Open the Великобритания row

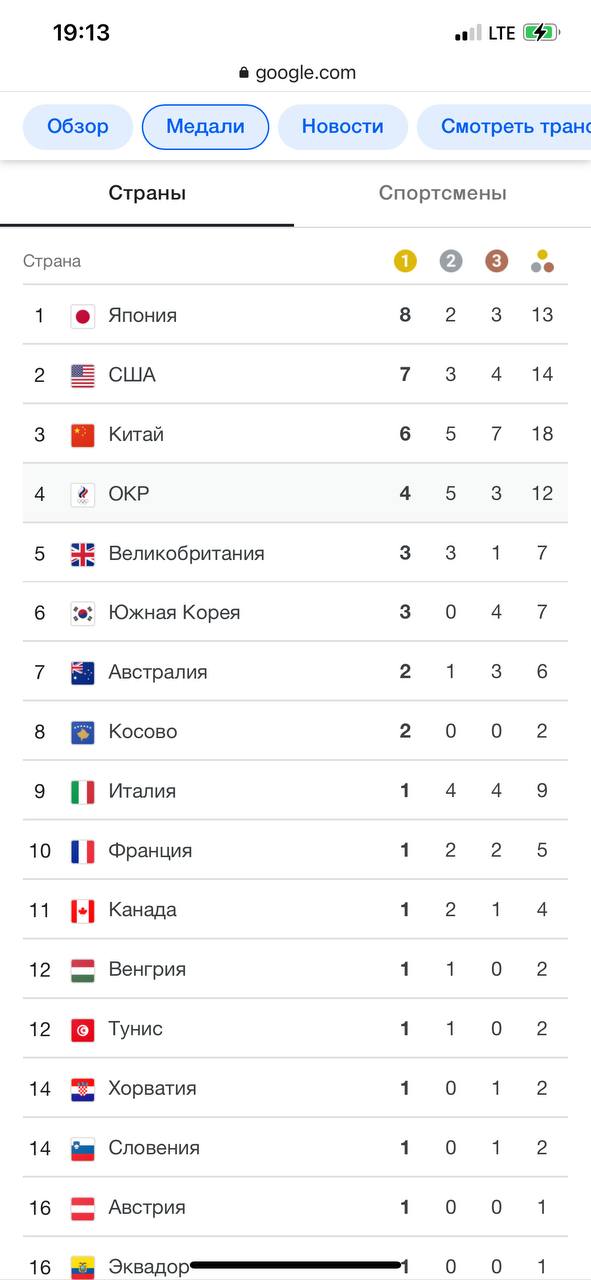coord(295,553)
